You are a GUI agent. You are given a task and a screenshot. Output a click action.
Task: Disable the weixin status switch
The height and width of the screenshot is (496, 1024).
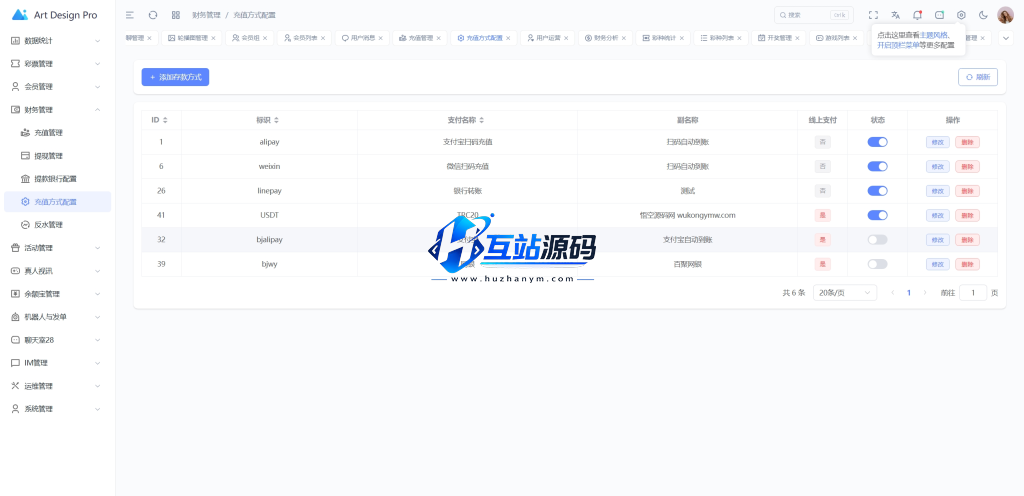877,166
